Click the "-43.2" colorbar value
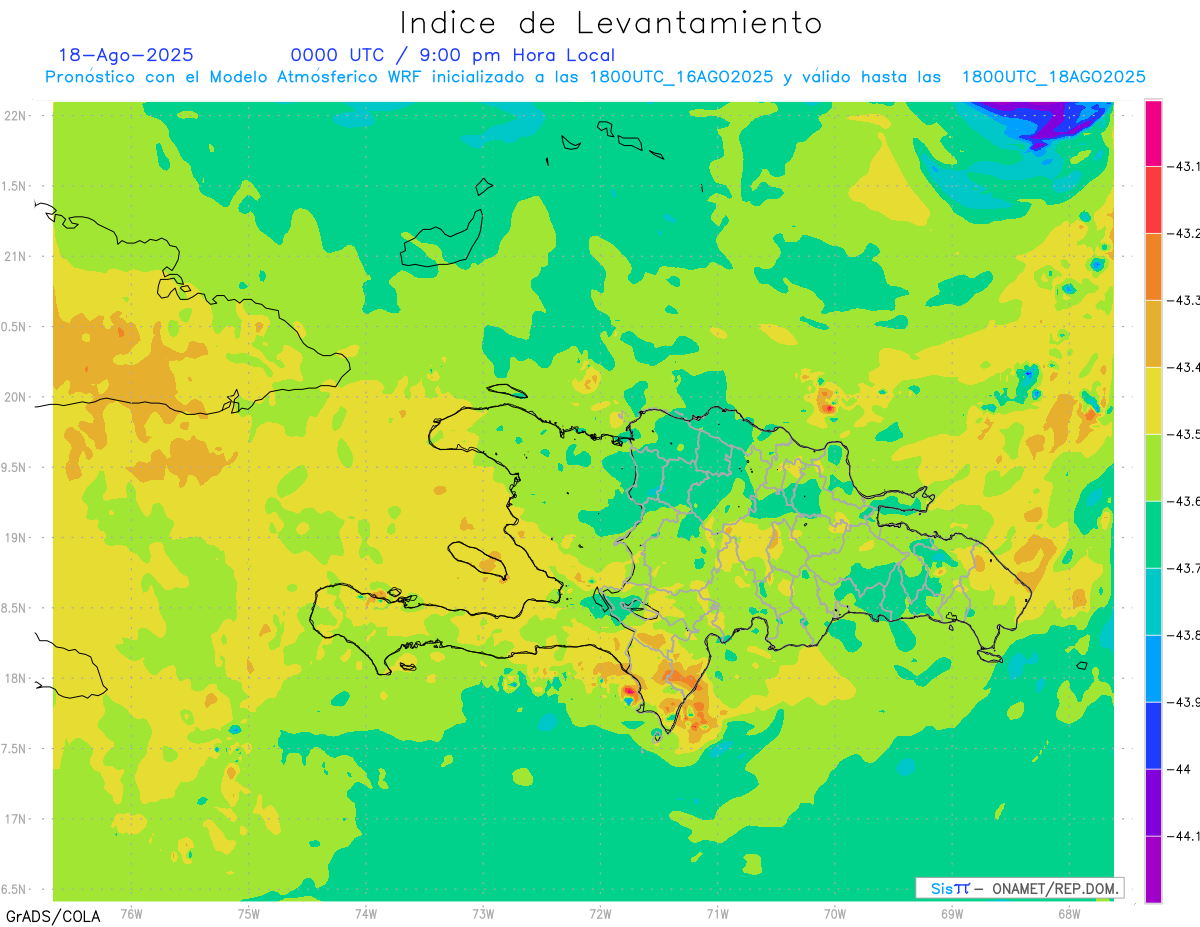This screenshot has width=1200, height=927. [x=1185, y=233]
